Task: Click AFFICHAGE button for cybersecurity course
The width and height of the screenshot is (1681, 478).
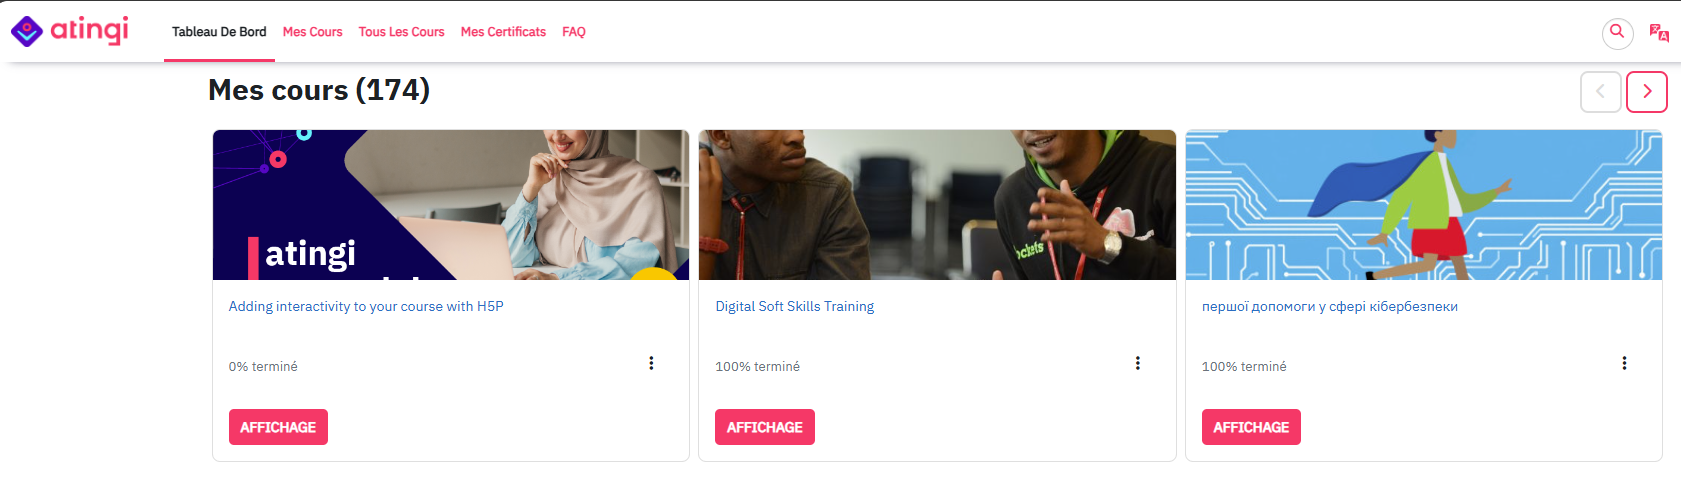Action: 1251,427
